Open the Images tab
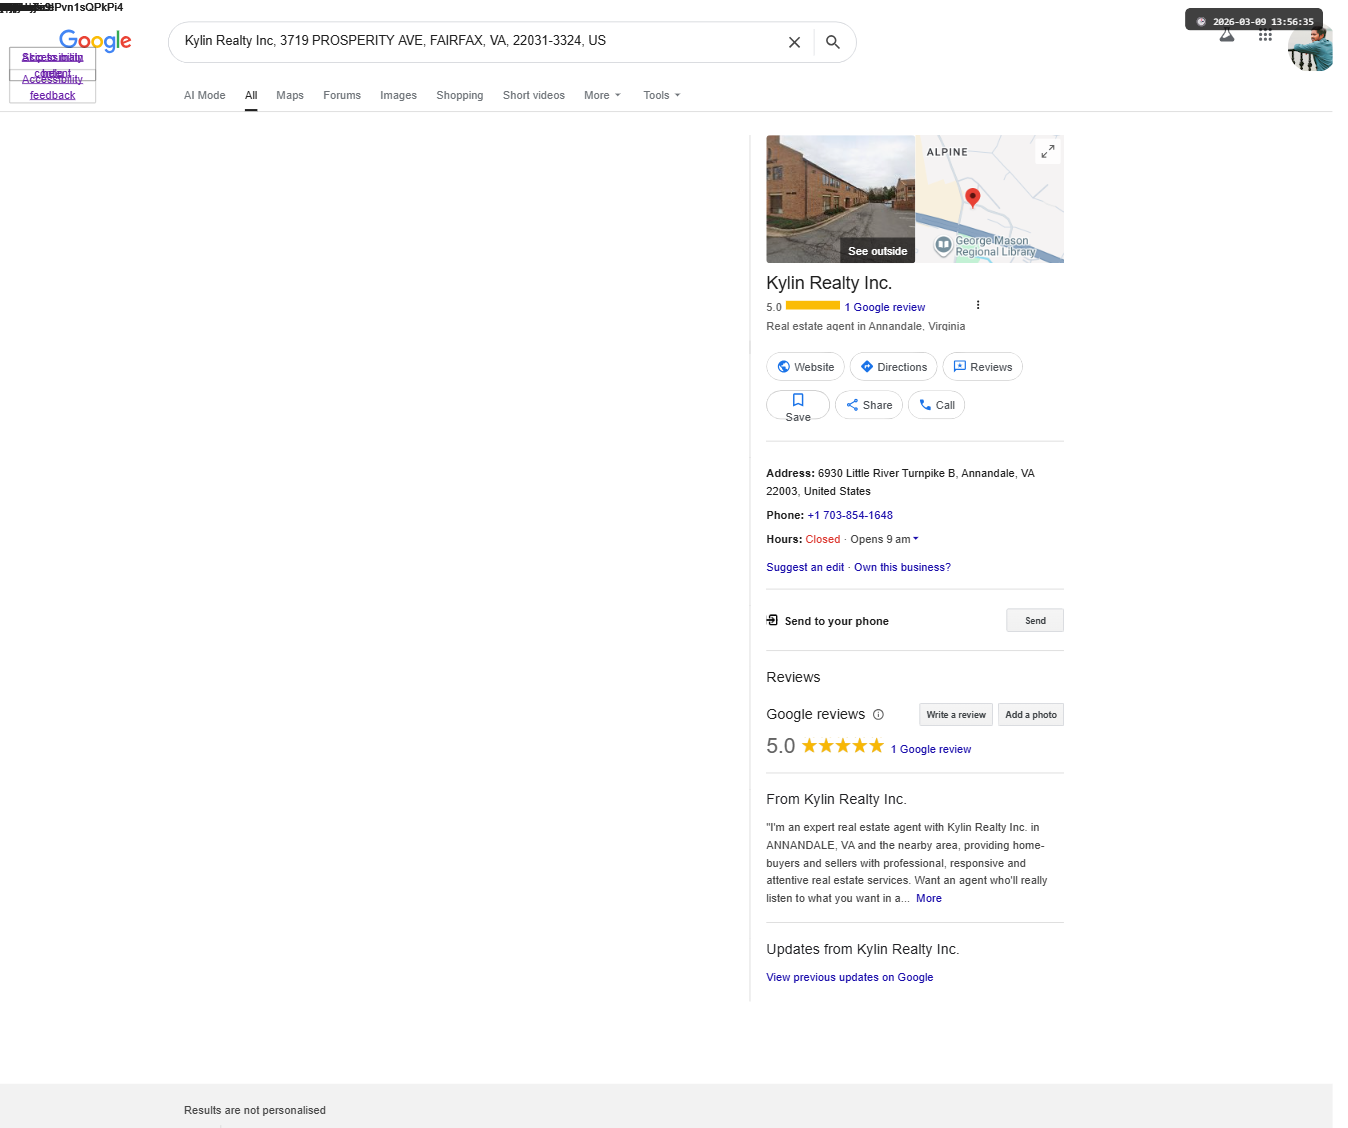Image resolution: width=1348 pixels, height=1128 pixels. click(x=398, y=95)
